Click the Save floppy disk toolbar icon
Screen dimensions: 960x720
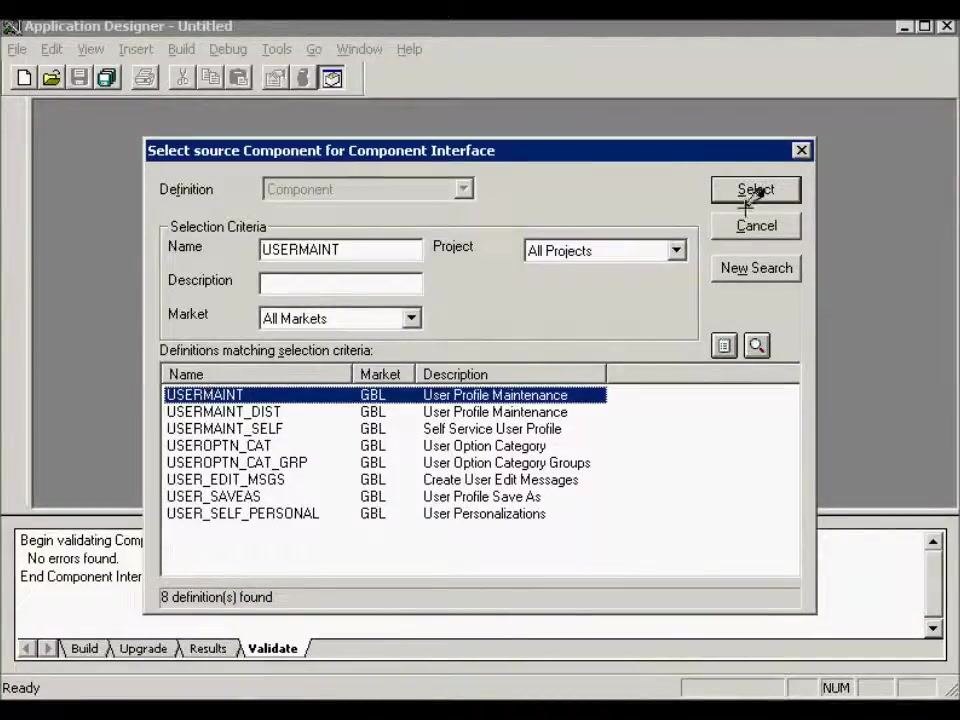[80, 78]
